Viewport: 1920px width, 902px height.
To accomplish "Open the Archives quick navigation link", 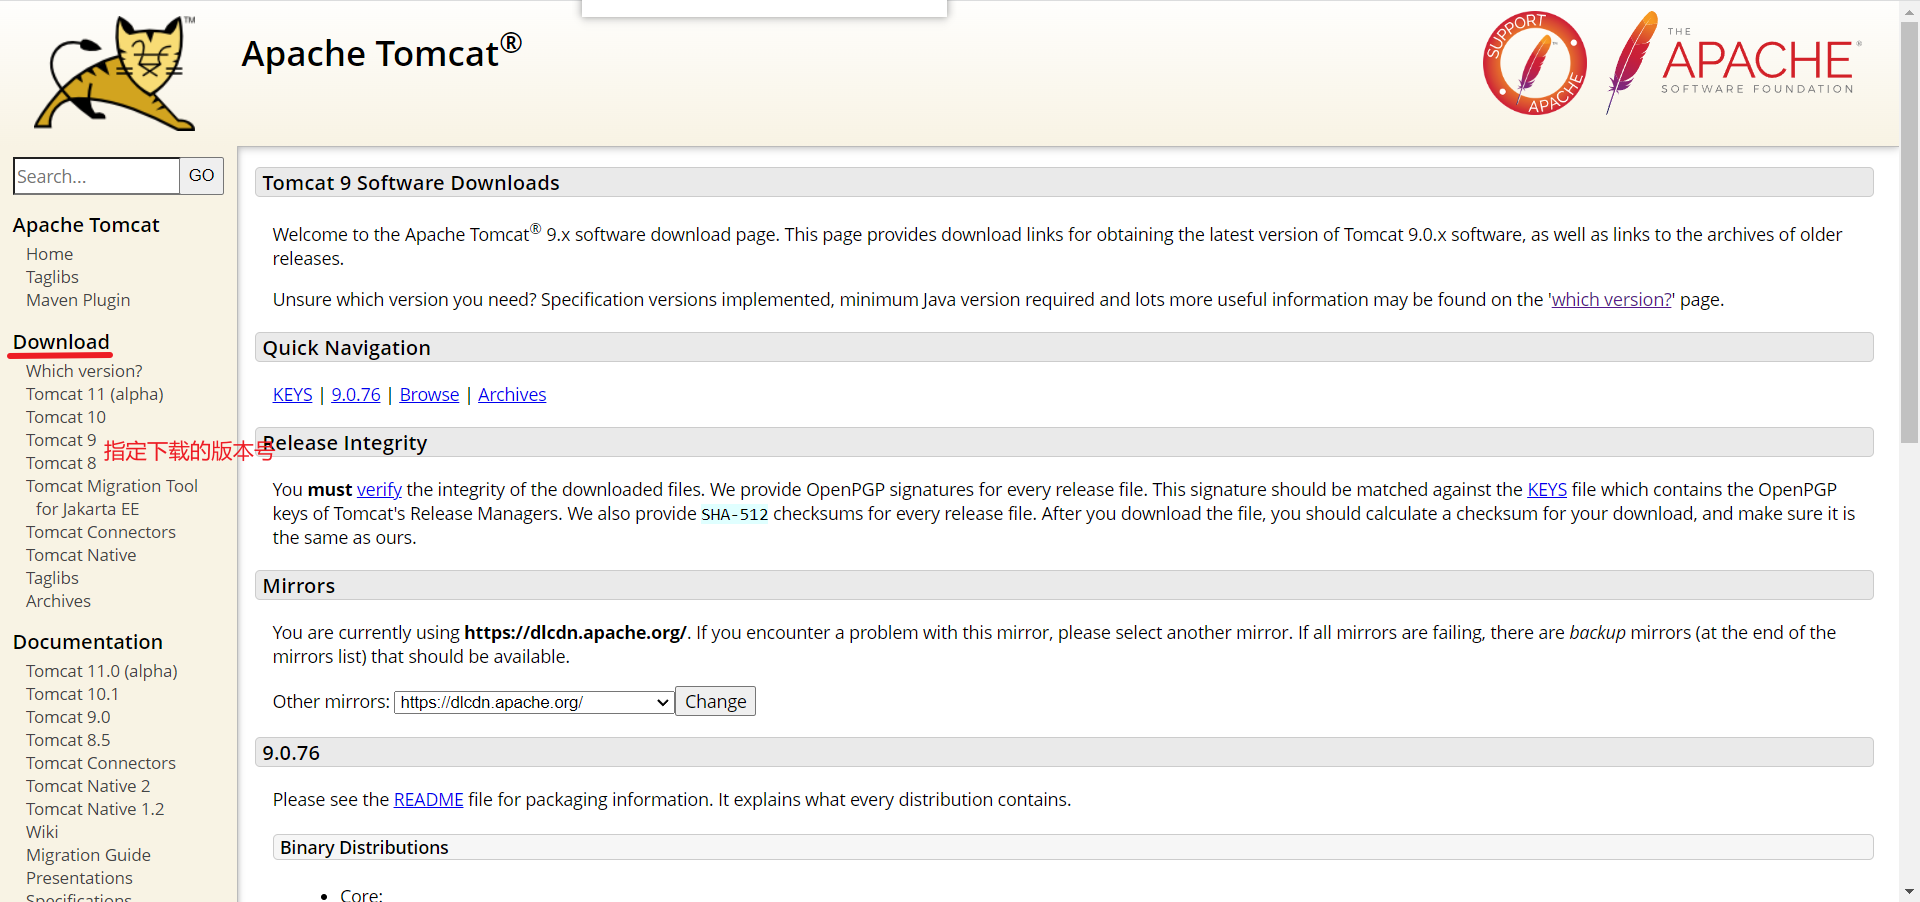I will 512,395.
